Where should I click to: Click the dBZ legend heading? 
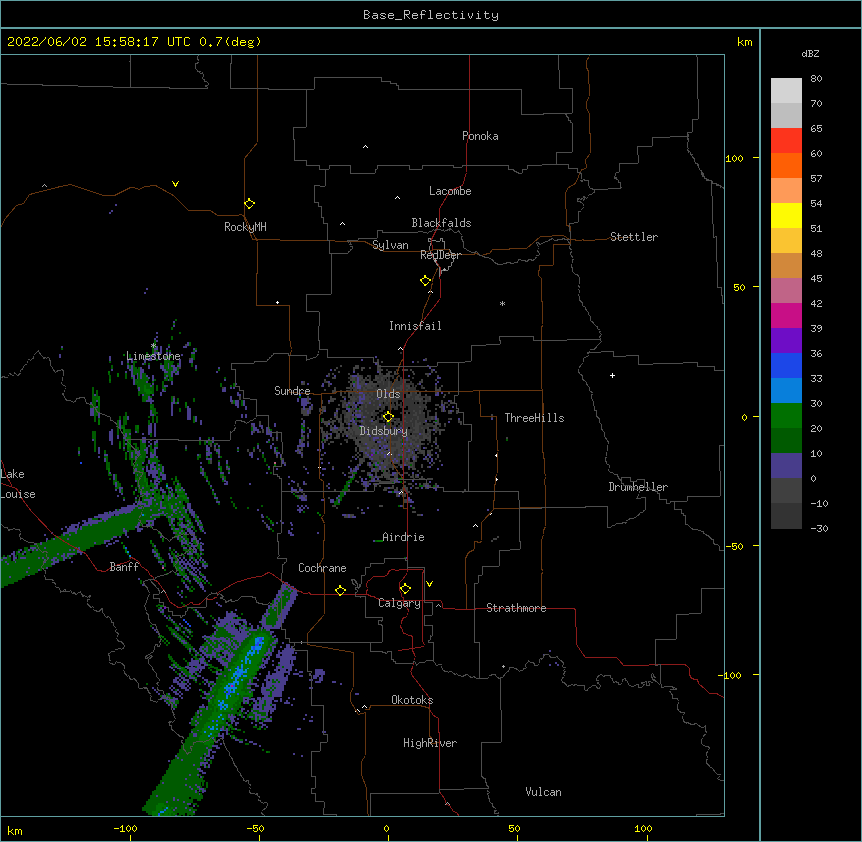tap(810, 53)
